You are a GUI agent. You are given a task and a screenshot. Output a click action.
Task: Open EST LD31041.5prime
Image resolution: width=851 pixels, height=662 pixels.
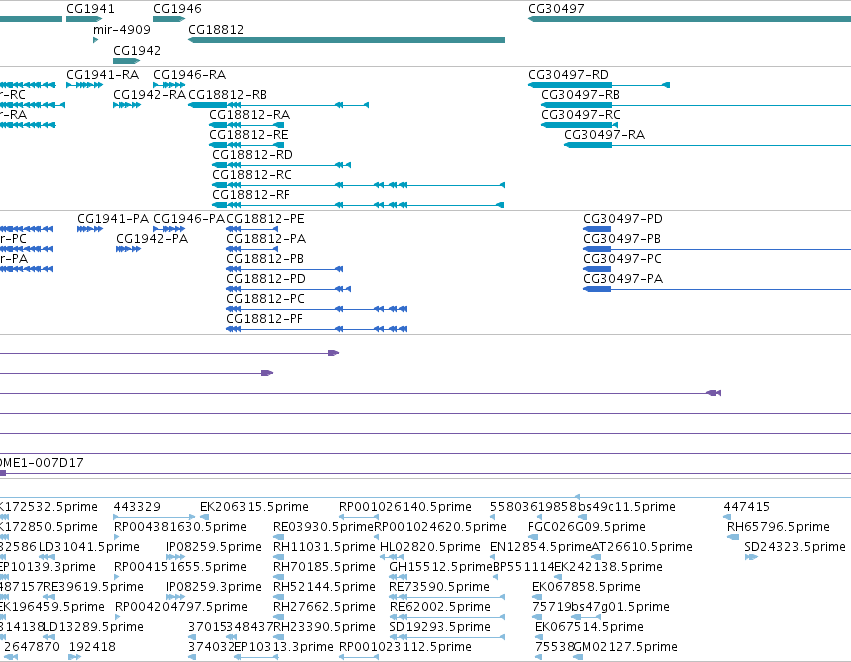pos(89,547)
